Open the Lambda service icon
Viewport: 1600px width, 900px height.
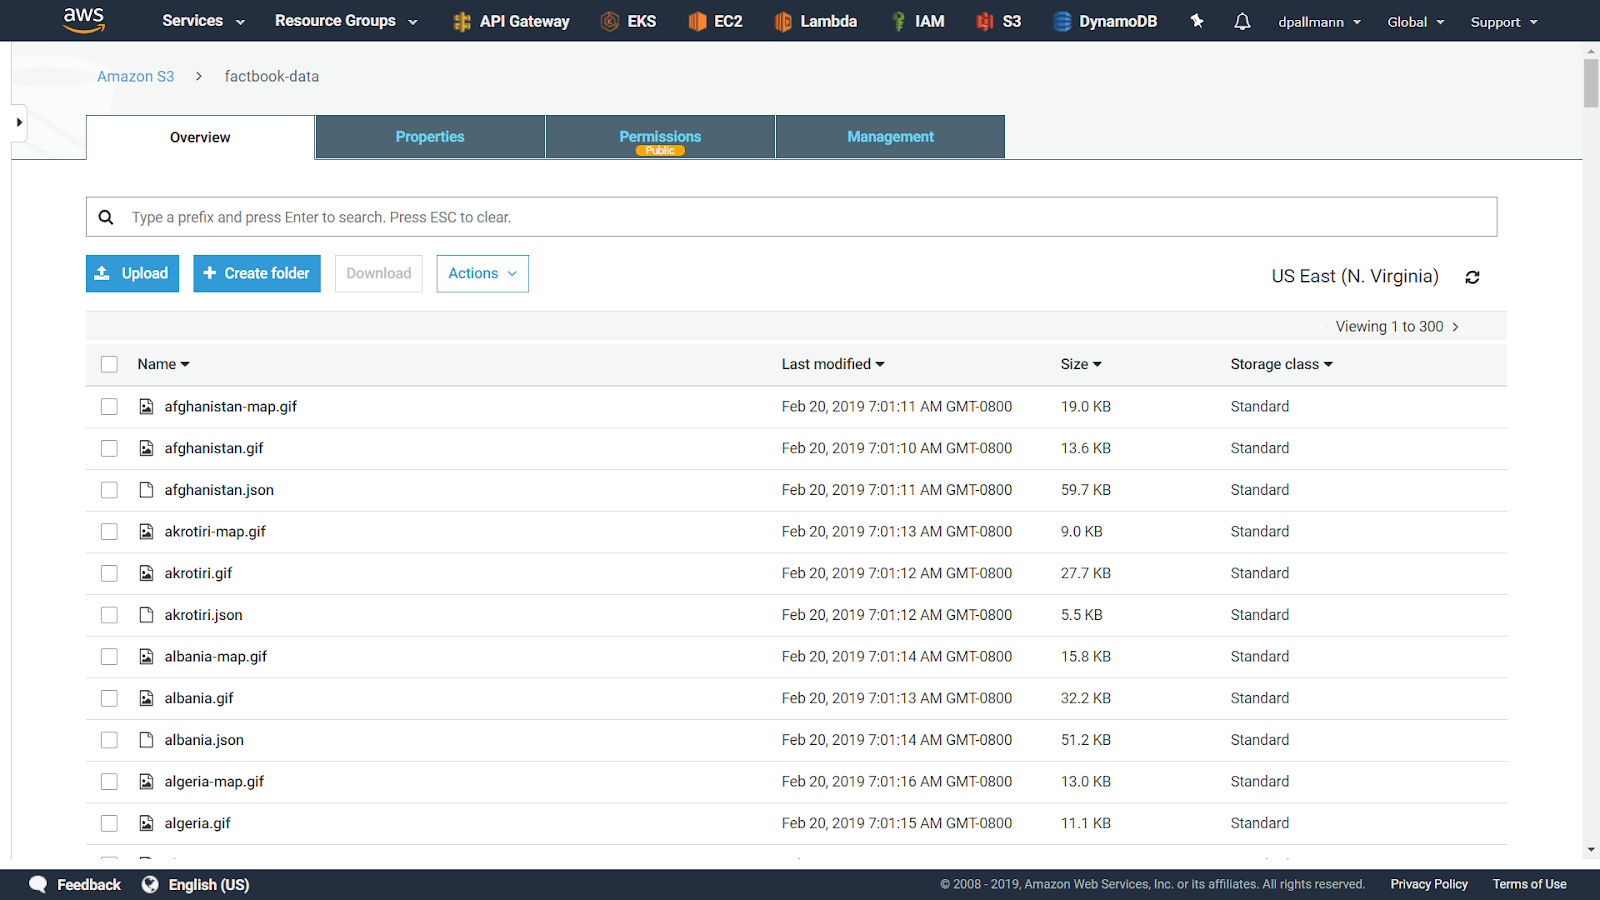(x=815, y=20)
